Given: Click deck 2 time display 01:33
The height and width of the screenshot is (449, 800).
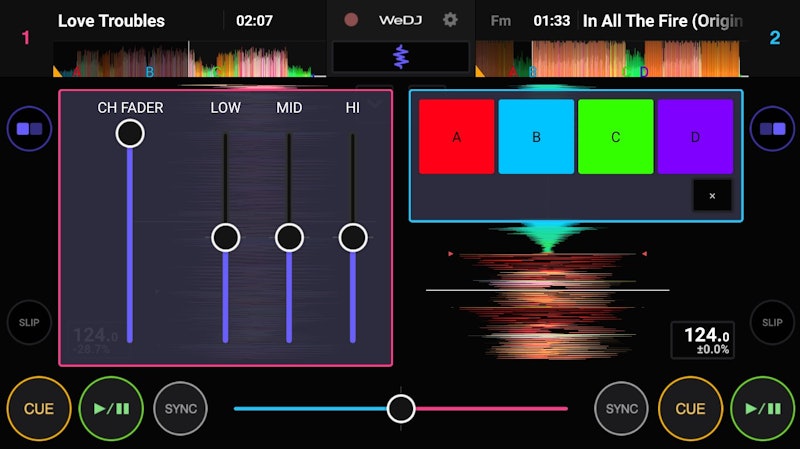Looking at the screenshot, I should pyautogui.click(x=552, y=21).
